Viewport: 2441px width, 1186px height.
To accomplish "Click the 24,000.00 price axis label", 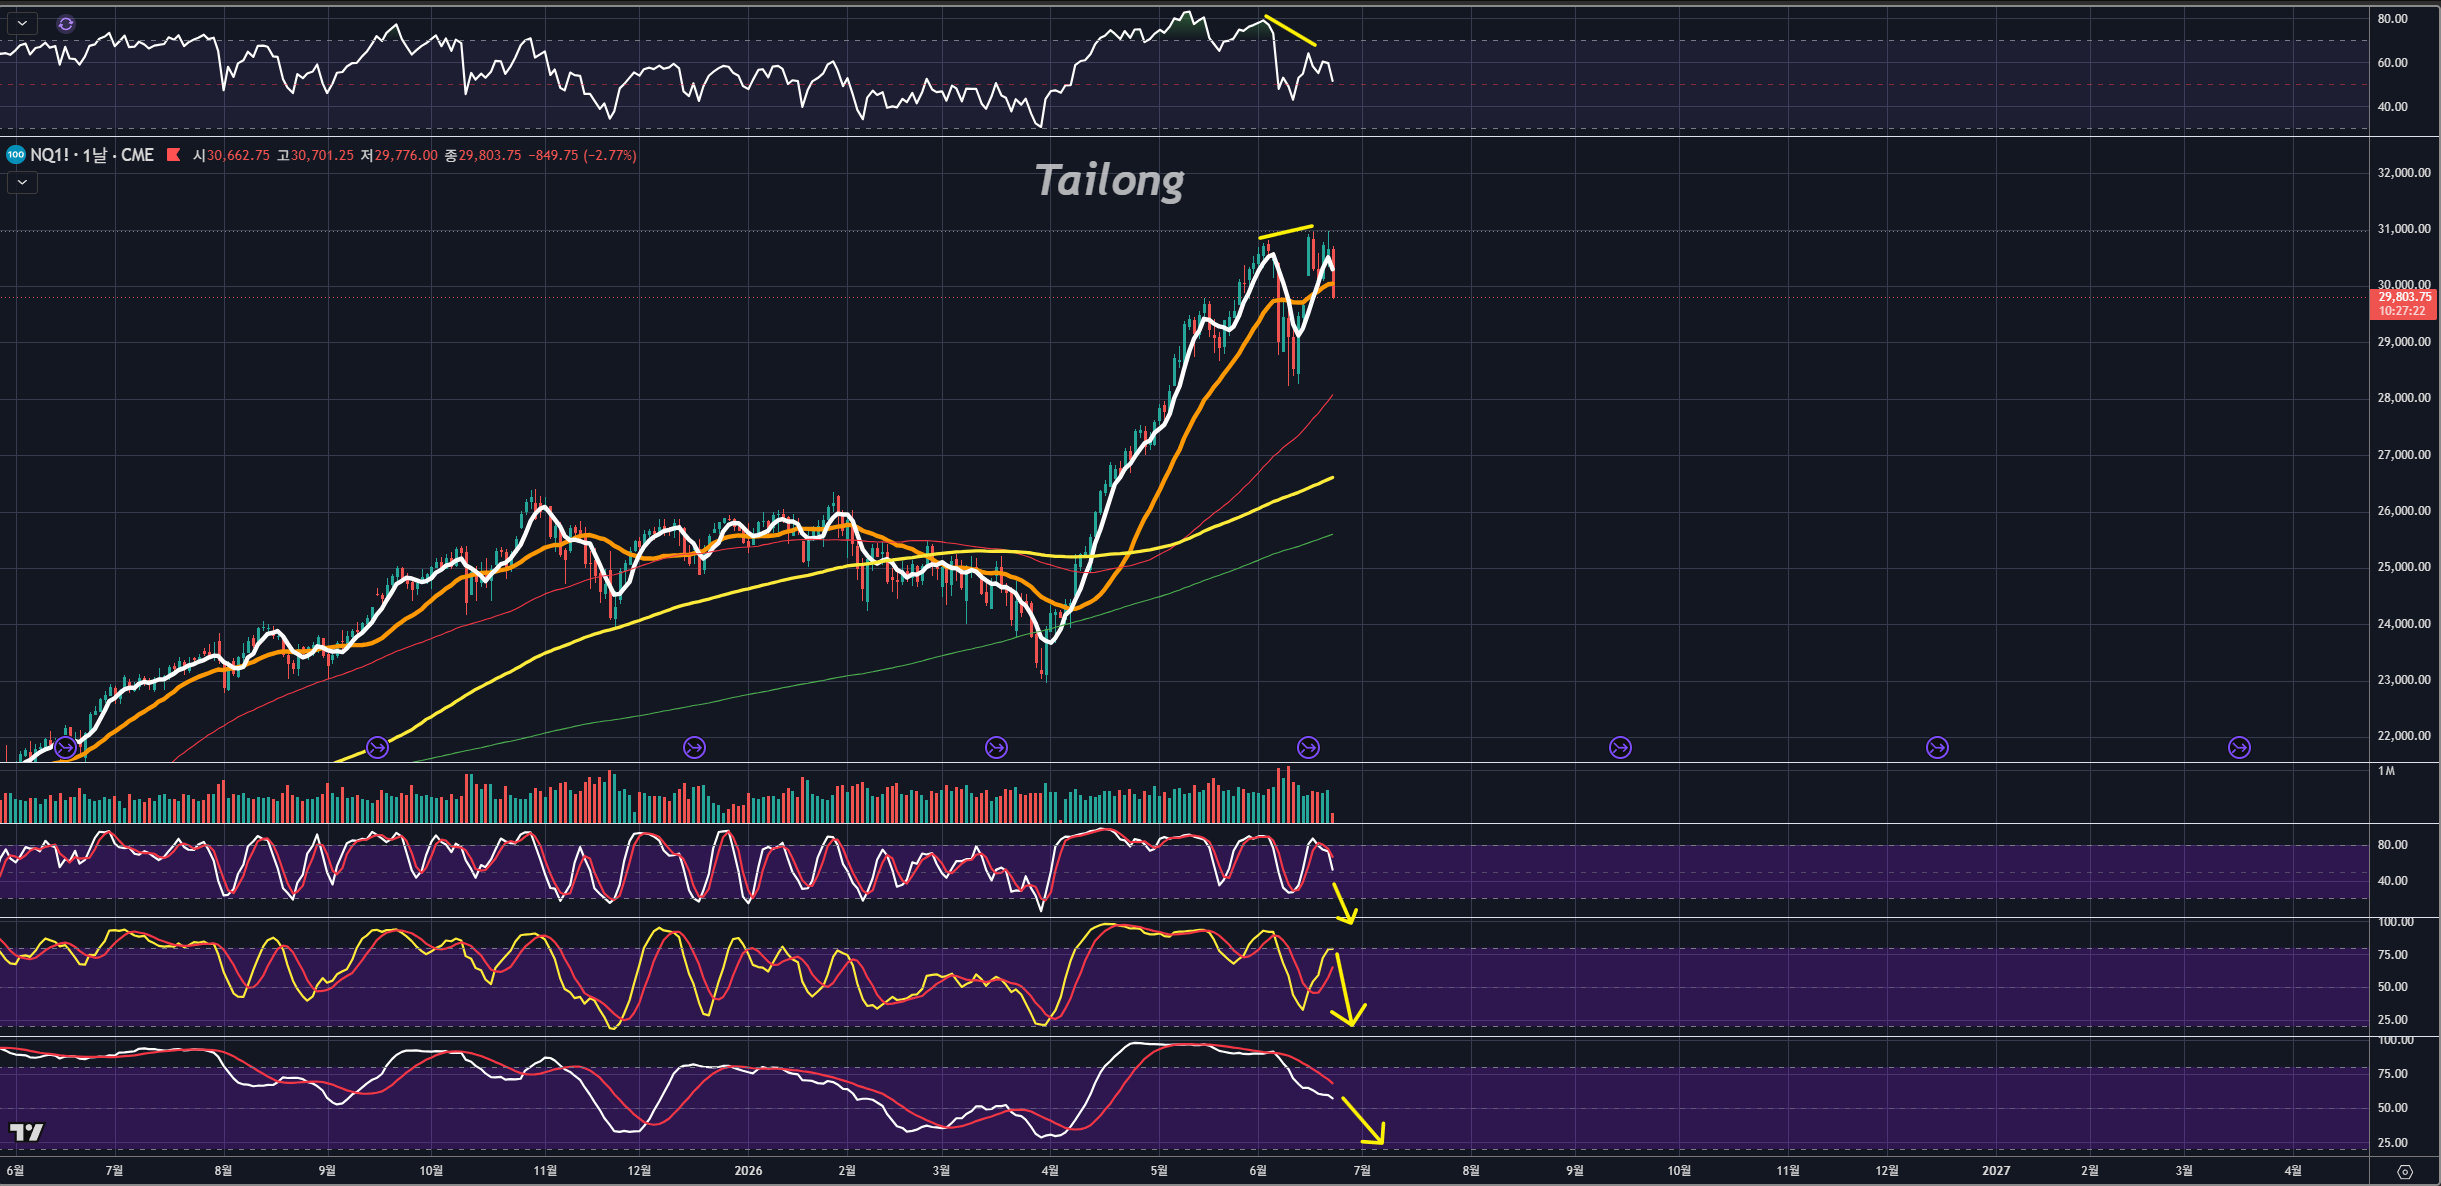I will click(x=2403, y=624).
